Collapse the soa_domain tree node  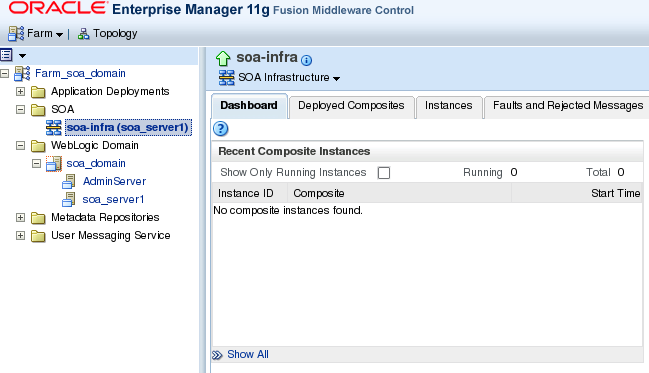[x=36, y=164]
